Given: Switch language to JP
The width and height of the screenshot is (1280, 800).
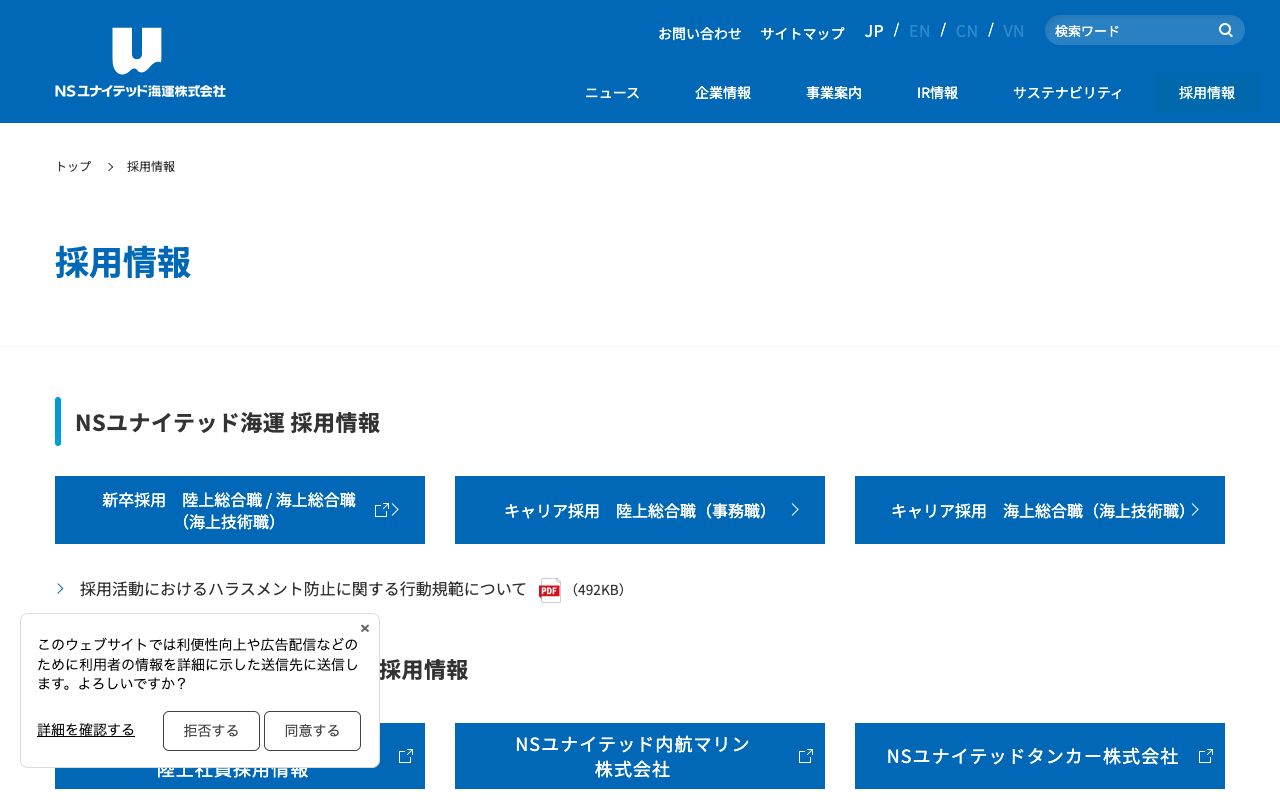Looking at the screenshot, I should (874, 31).
